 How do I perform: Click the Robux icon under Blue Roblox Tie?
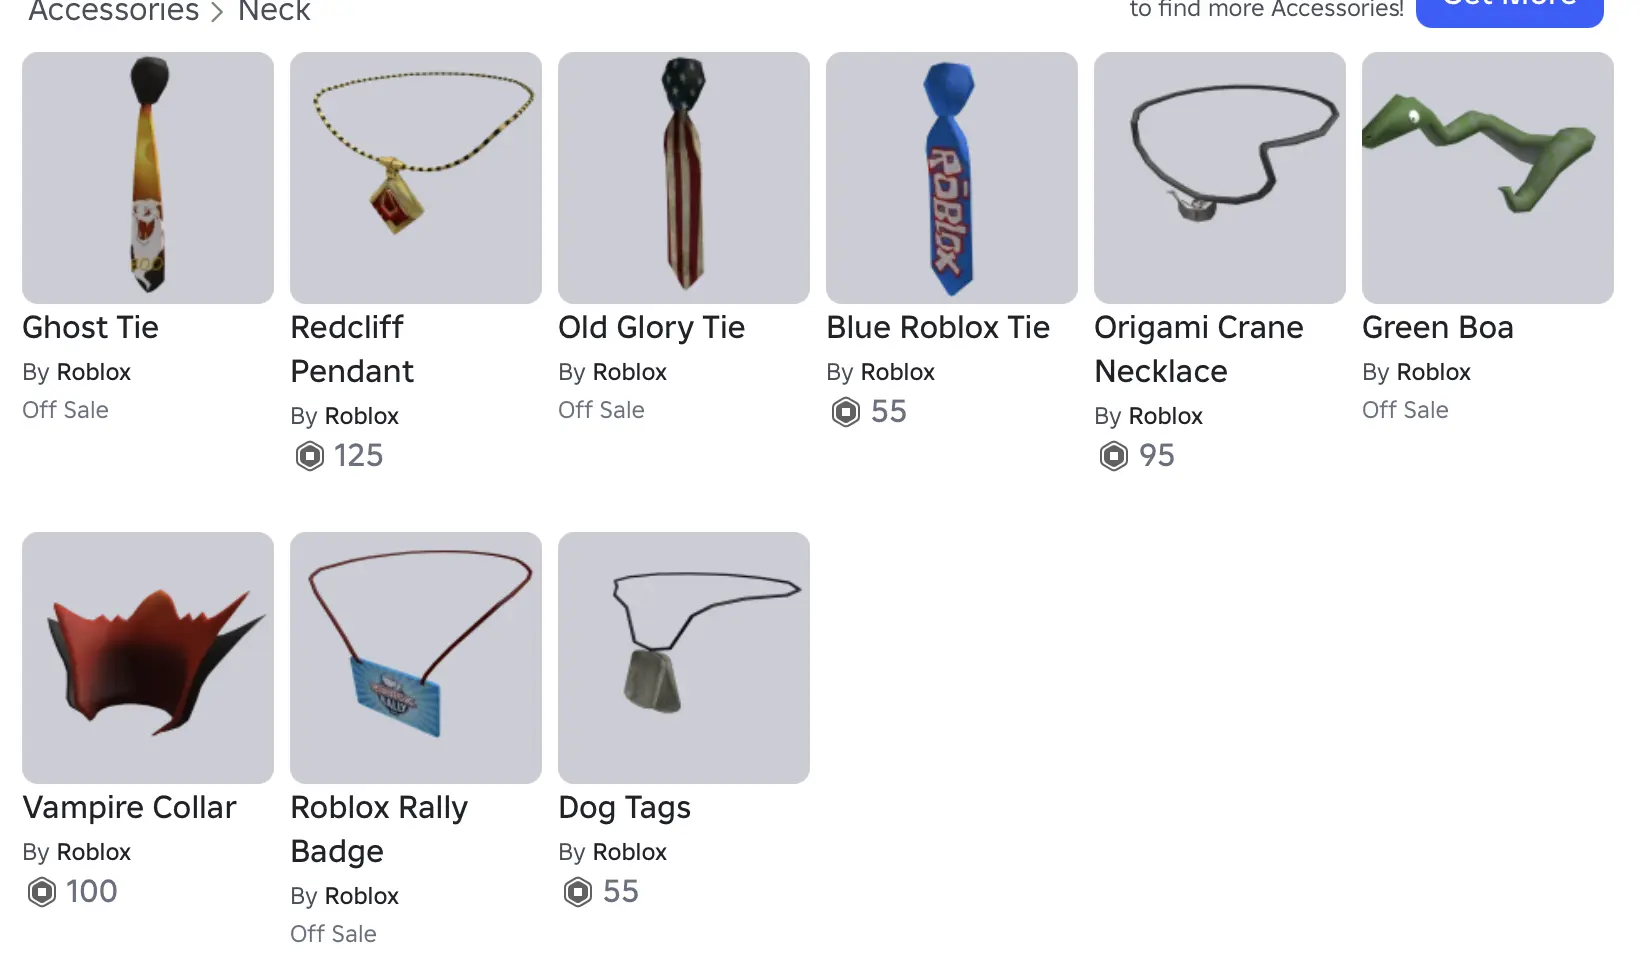coord(846,412)
